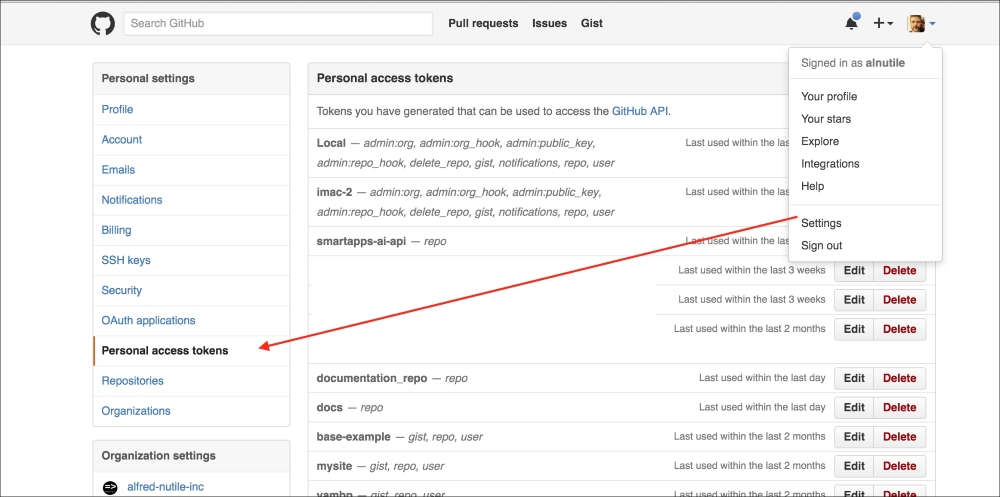Select Your stars from the user menu
This screenshot has width=1000, height=497.
click(826, 119)
